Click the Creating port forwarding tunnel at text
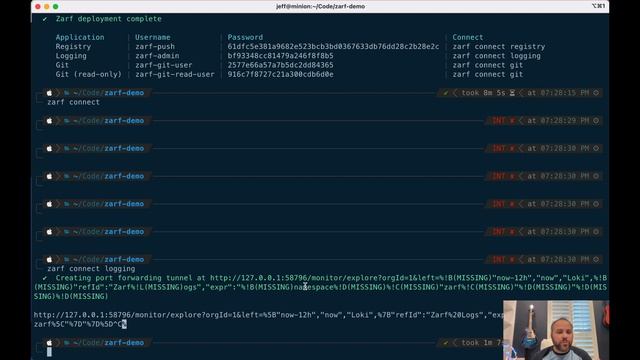The image size is (640, 360). tap(131, 278)
